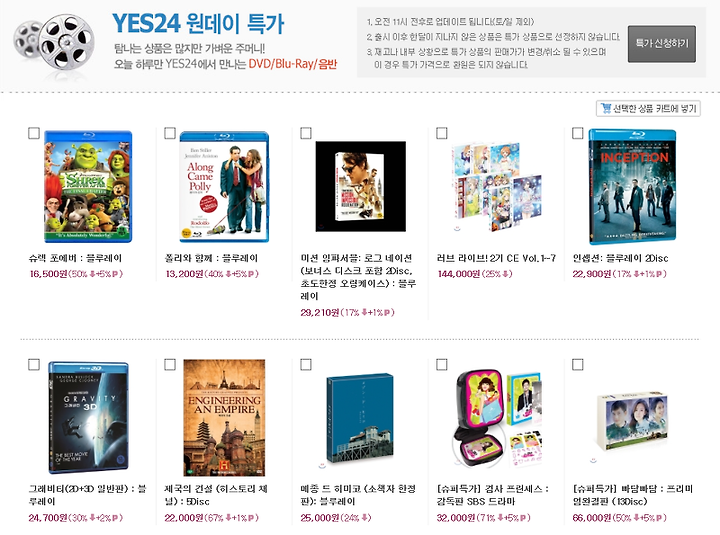Screen dimensions: 720x535
Task: Click the shopping cart icon in the add-to-cart button
Action: point(606,108)
